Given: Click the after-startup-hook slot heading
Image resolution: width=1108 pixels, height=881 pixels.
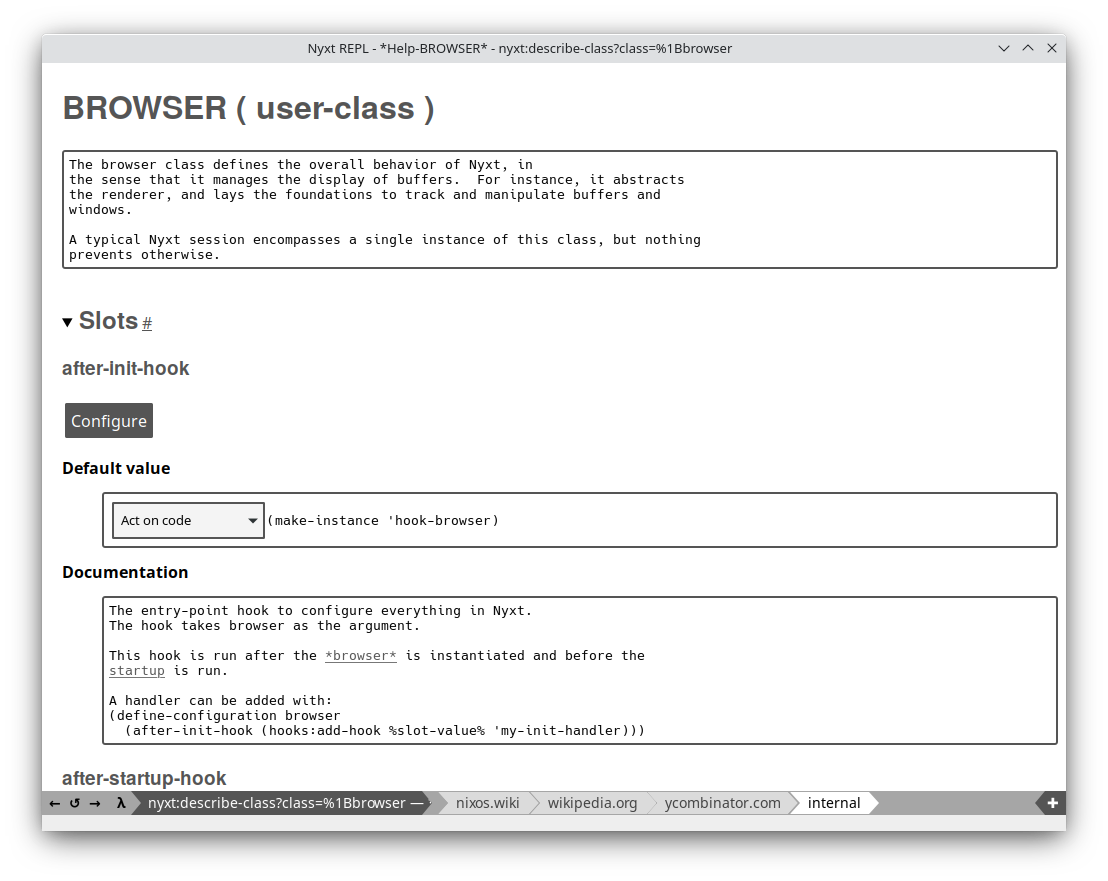Looking at the screenshot, I should click(144, 779).
